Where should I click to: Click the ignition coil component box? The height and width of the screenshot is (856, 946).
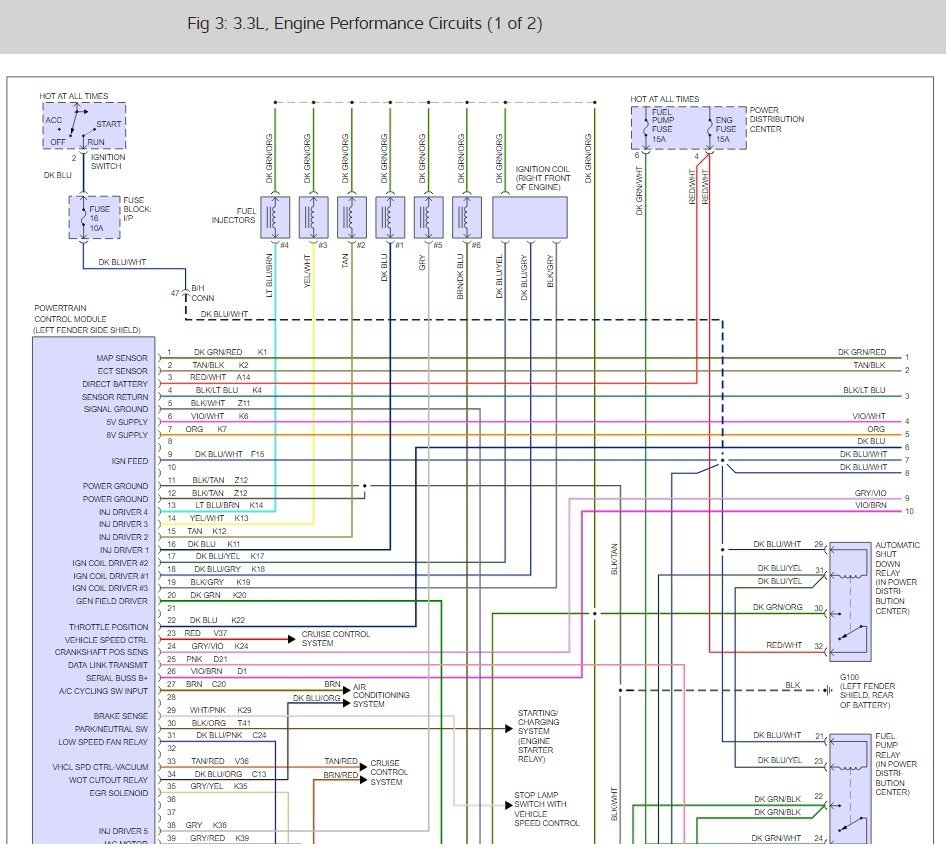coord(530,217)
